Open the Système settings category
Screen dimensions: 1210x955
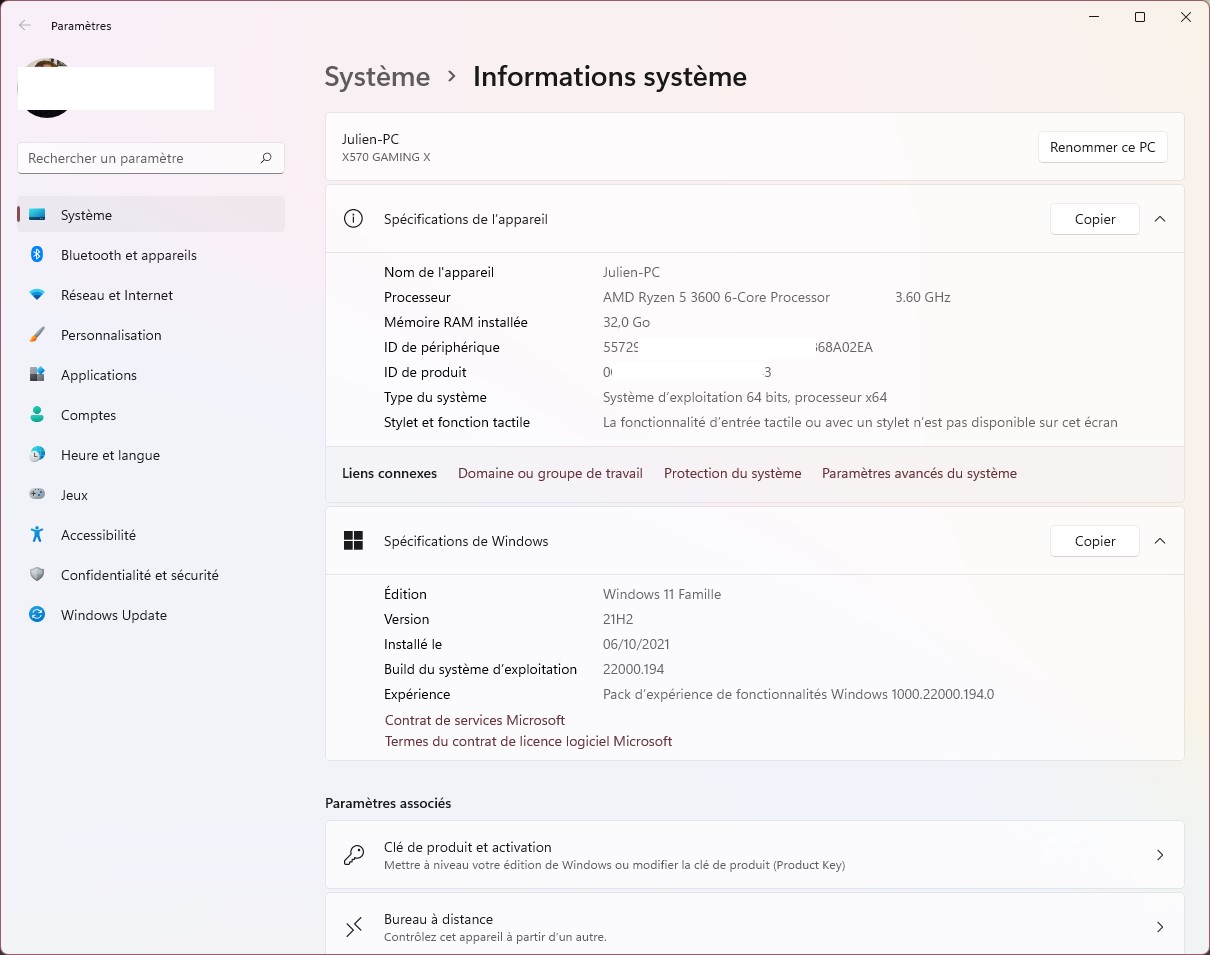tap(151, 215)
